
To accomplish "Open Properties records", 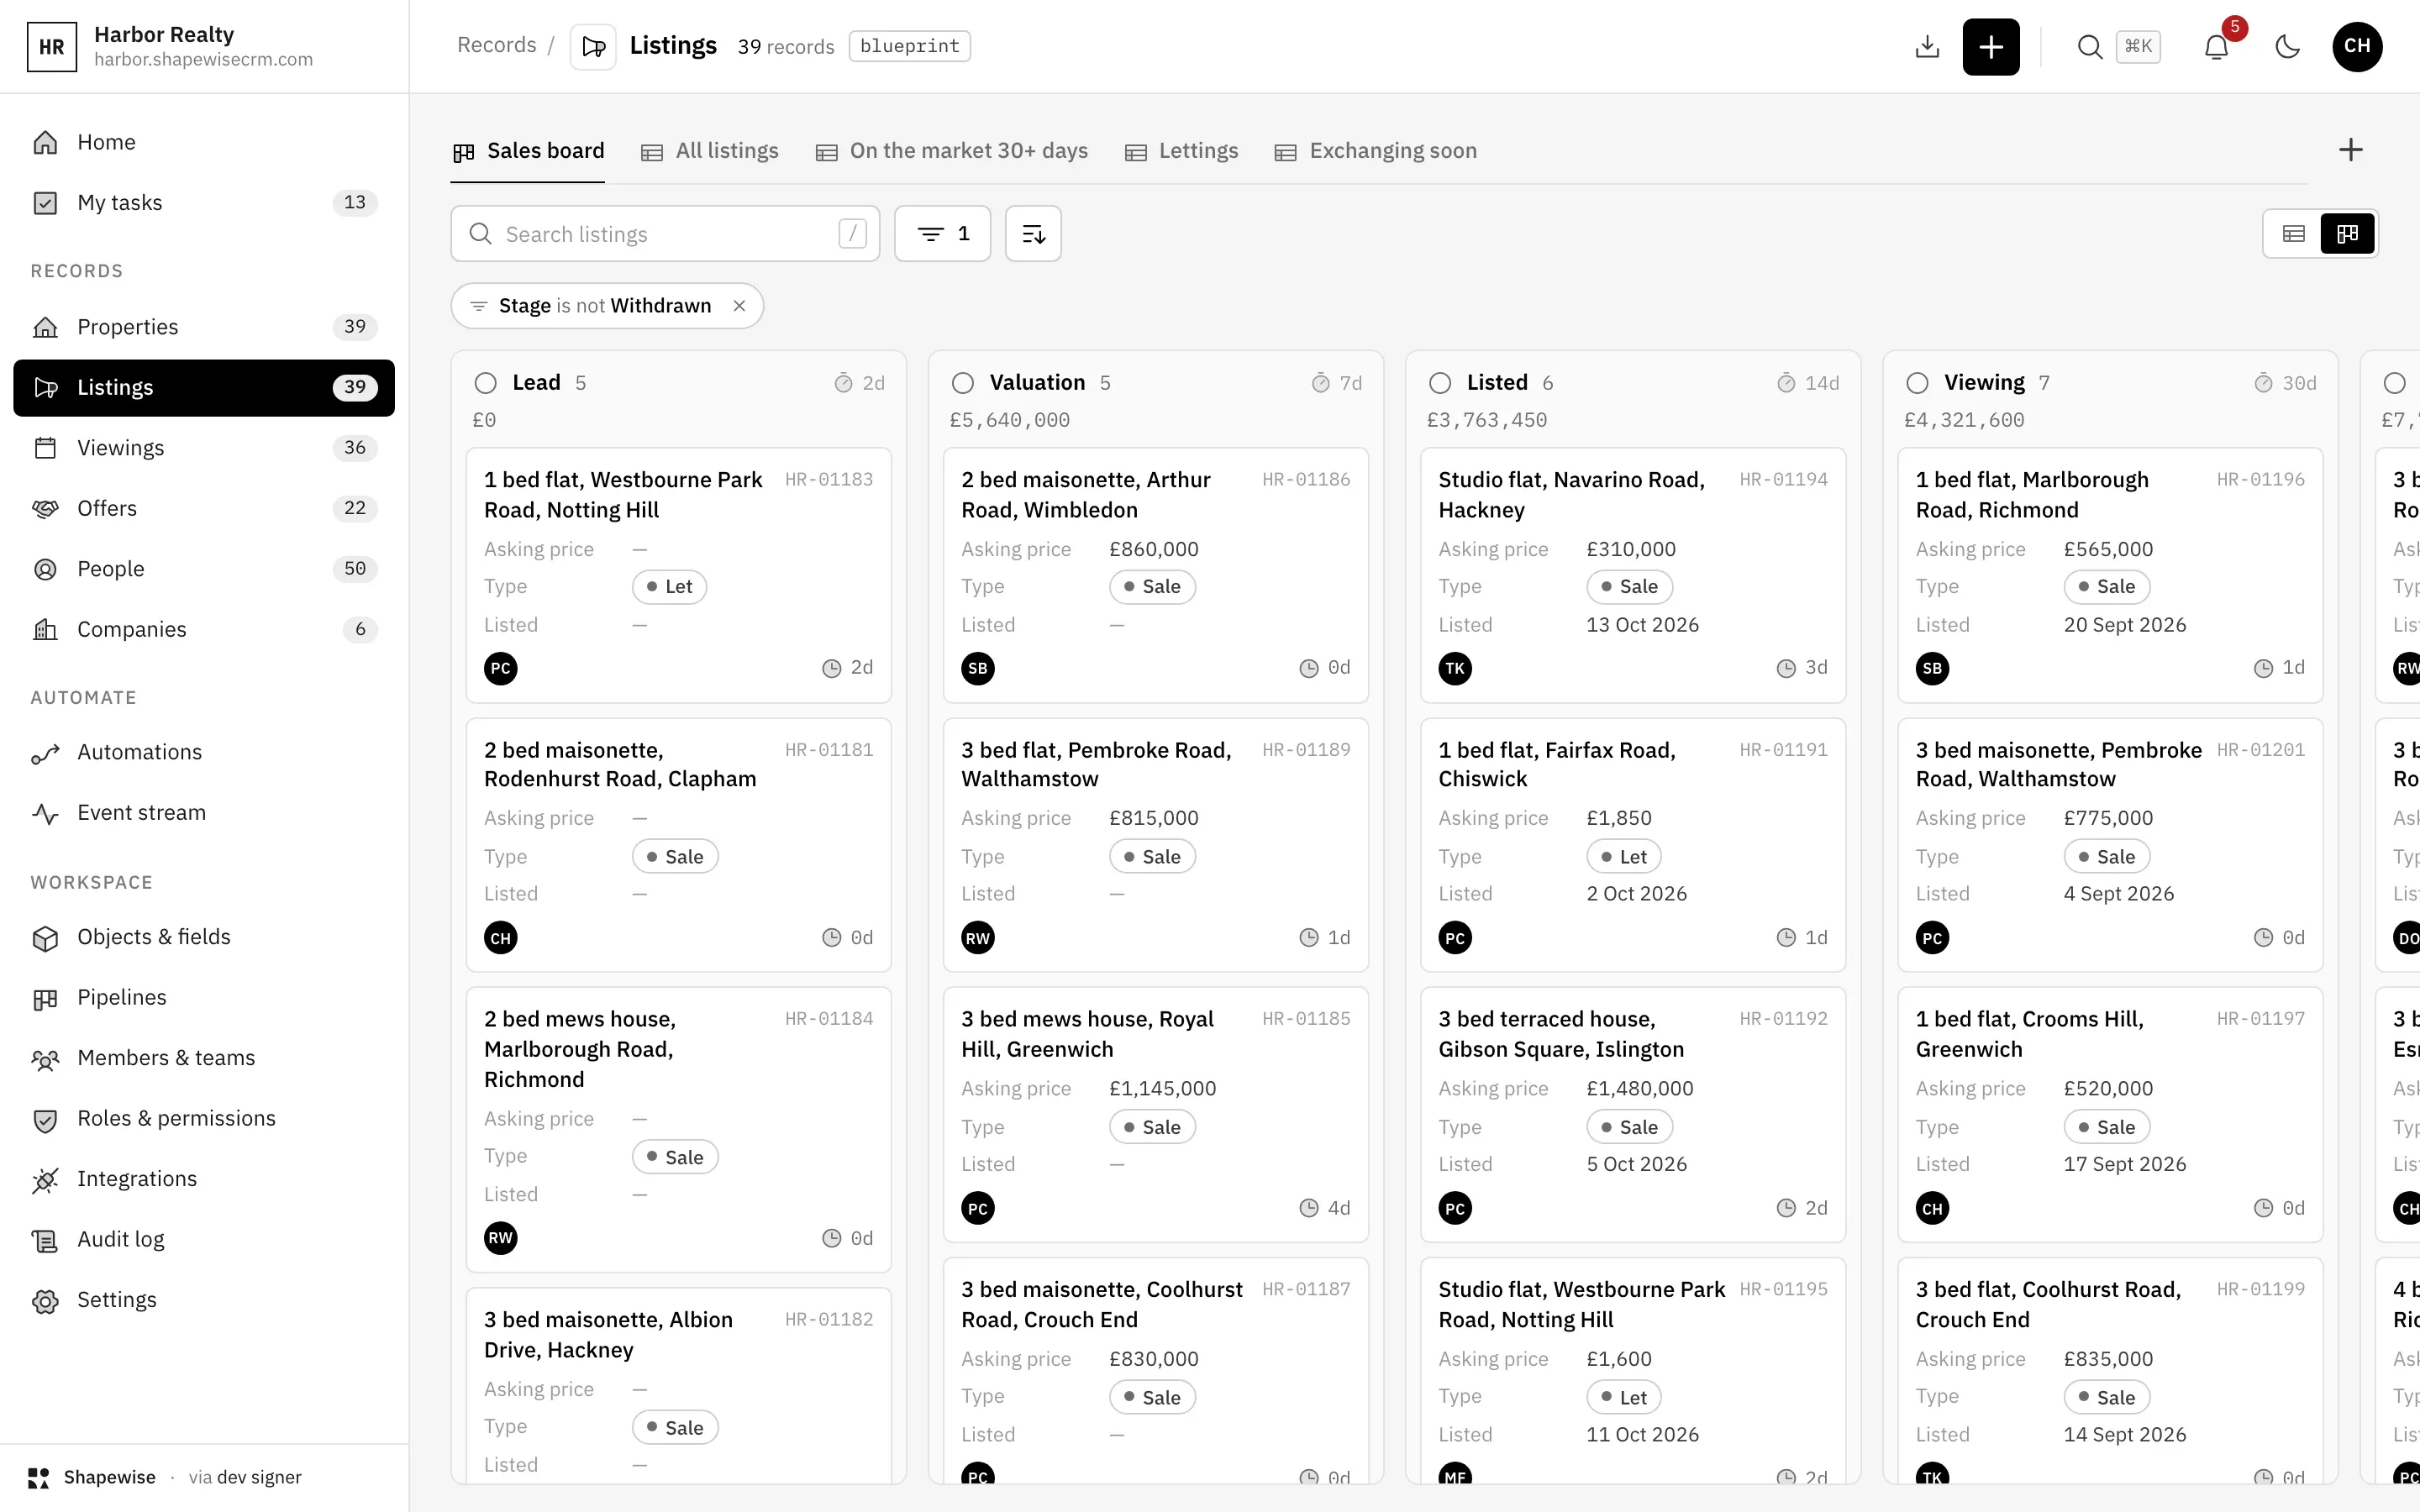I will 204,327.
